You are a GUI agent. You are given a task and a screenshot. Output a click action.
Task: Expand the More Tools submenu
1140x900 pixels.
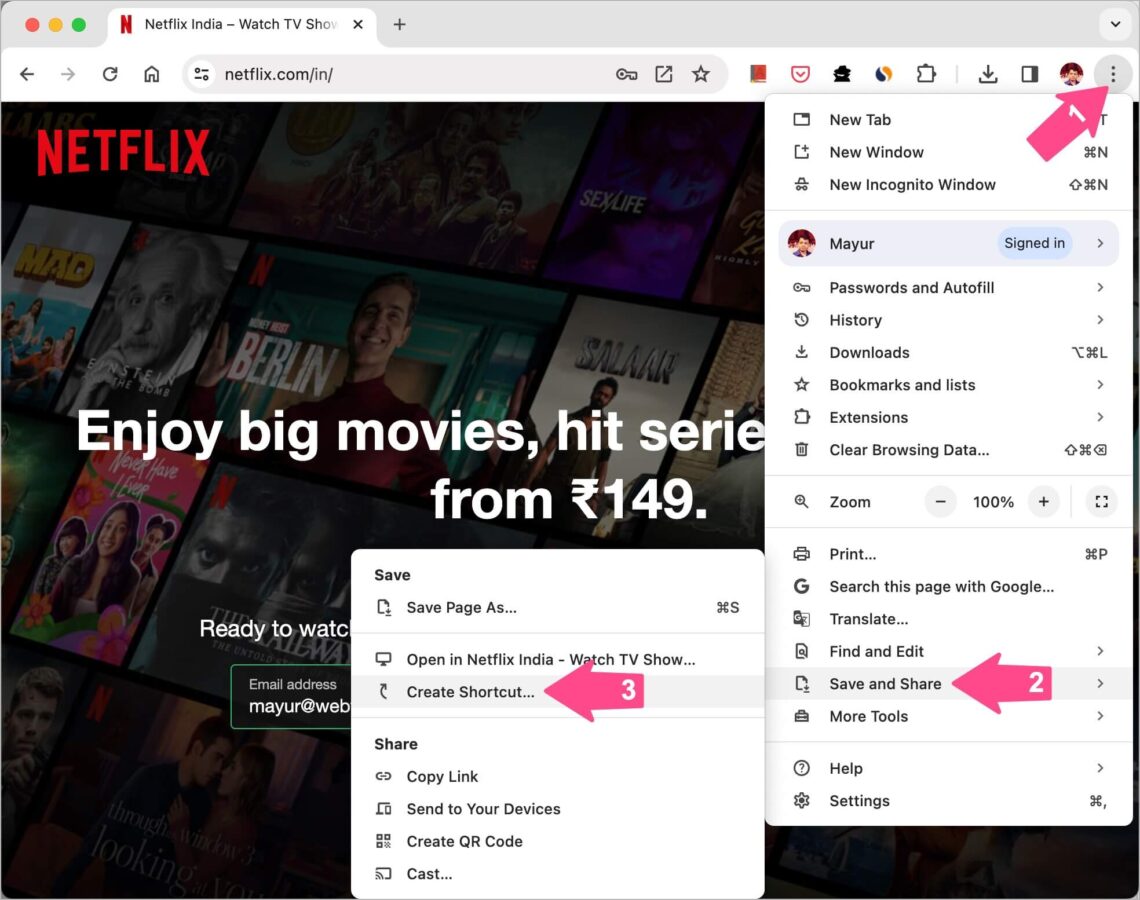tap(869, 716)
